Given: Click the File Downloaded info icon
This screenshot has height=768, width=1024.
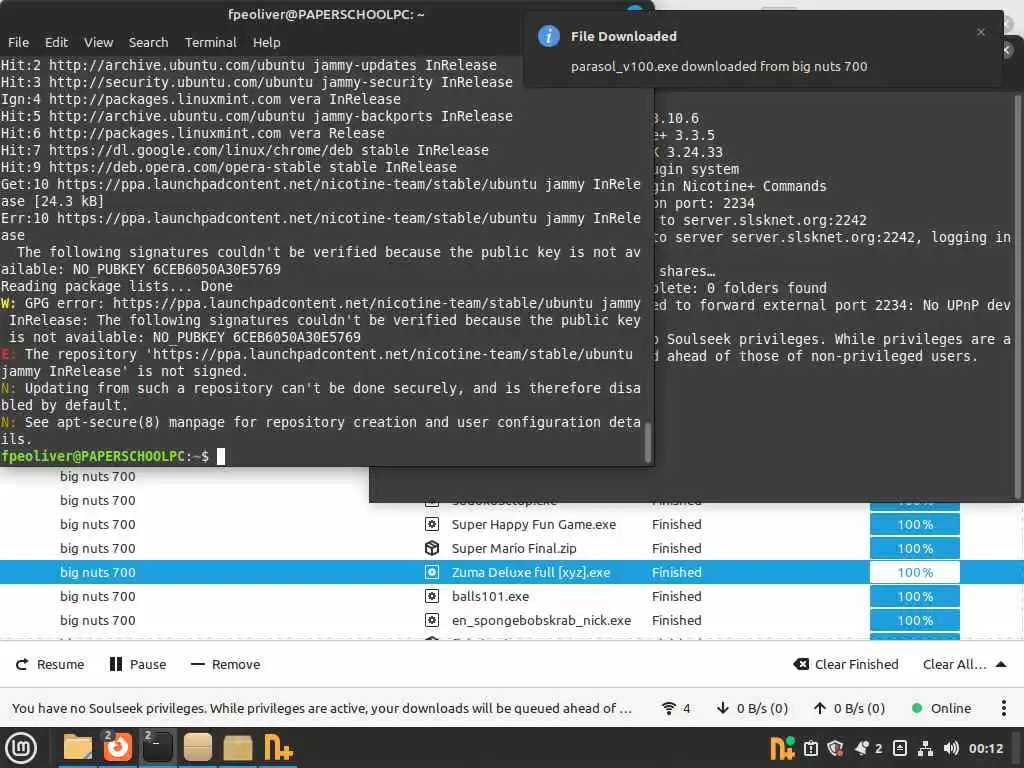Looking at the screenshot, I should coord(549,36).
